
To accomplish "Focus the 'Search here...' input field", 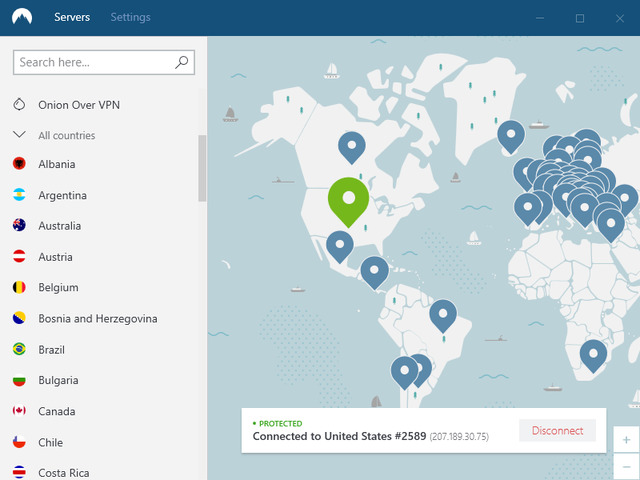I will pyautogui.click(x=104, y=62).
